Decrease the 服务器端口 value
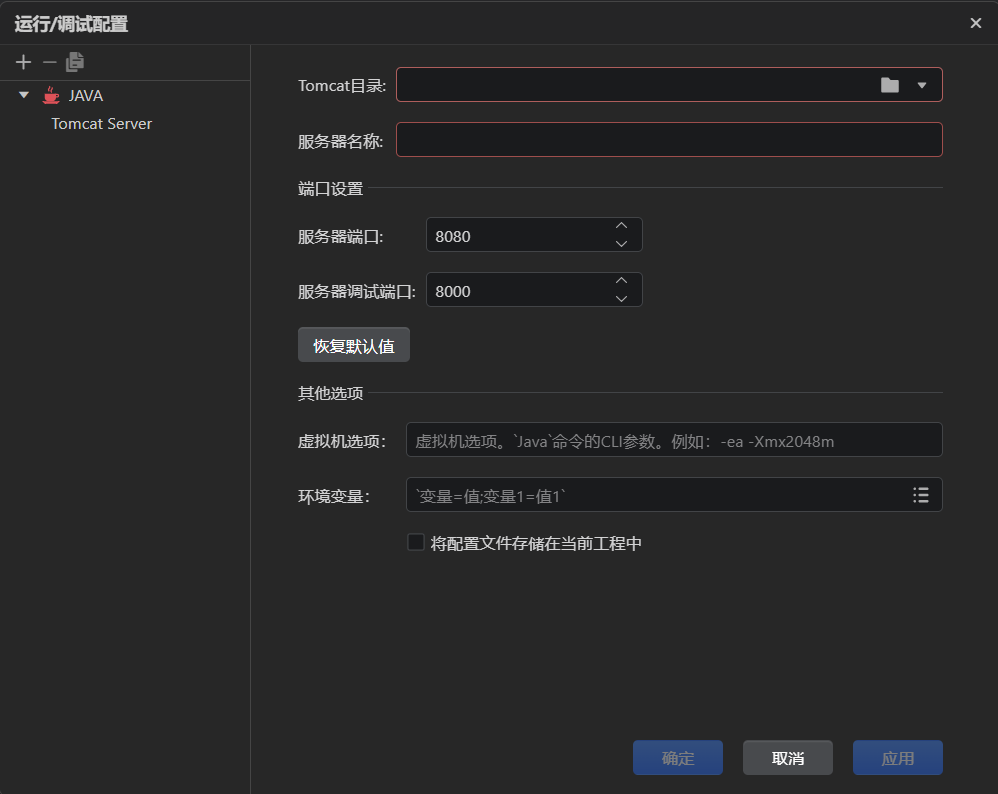 click(622, 244)
